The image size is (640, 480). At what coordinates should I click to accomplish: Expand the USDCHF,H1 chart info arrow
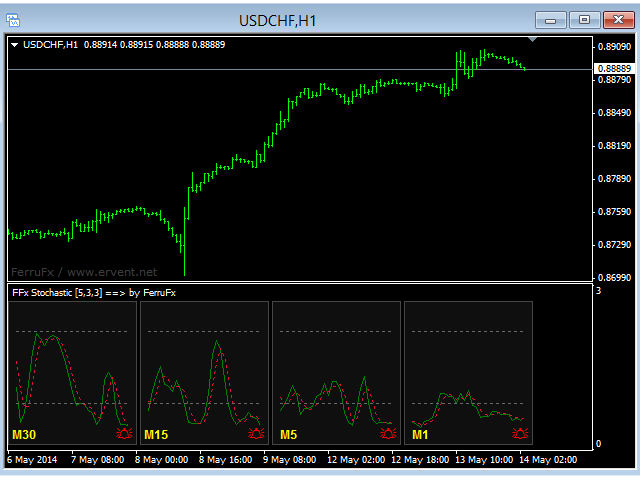click(x=15, y=44)
